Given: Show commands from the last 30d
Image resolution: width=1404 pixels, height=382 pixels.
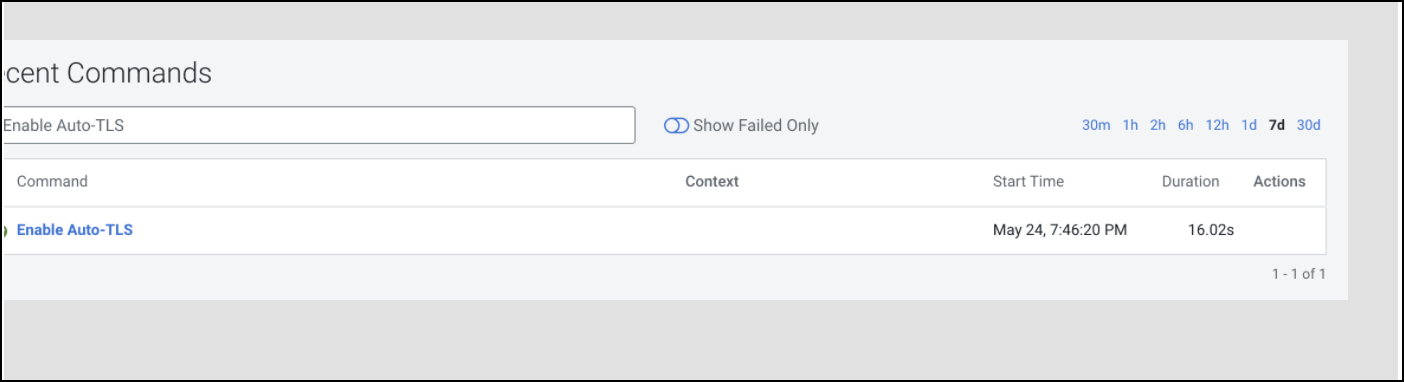Looking at the screenshot, I should tap(1309, 125).
